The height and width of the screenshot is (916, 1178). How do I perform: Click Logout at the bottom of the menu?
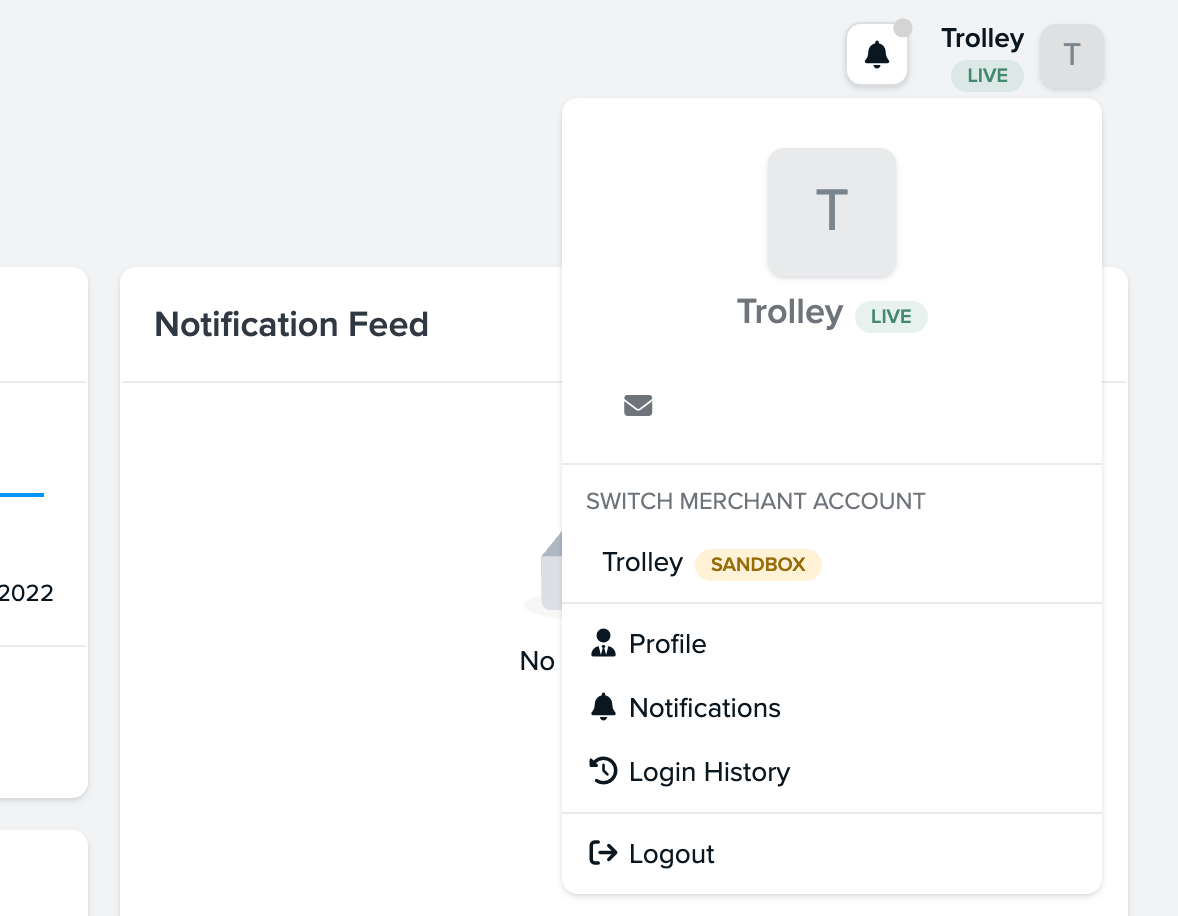click(x=671, y=853)
